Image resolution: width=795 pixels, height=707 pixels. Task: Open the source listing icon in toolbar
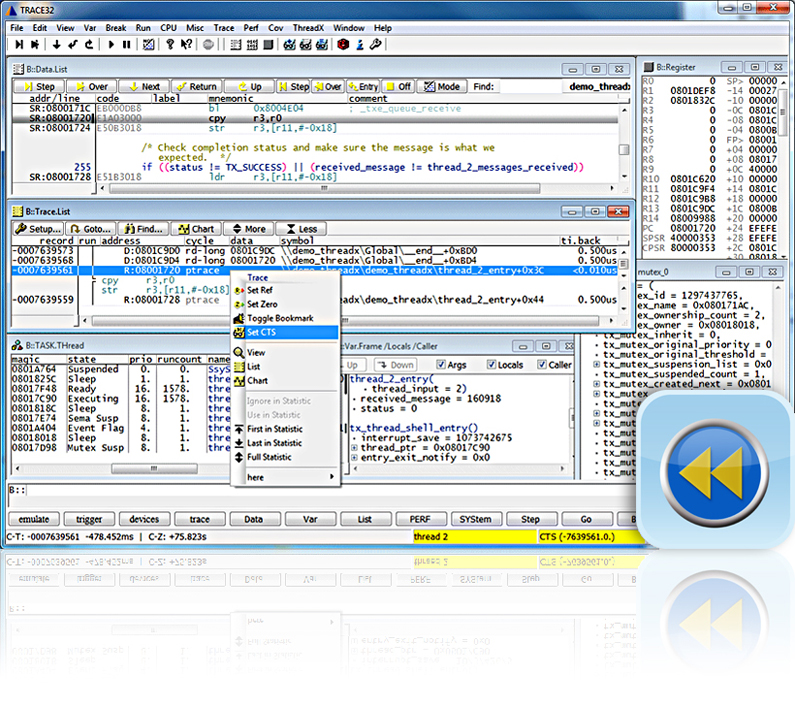coord(235,45)
